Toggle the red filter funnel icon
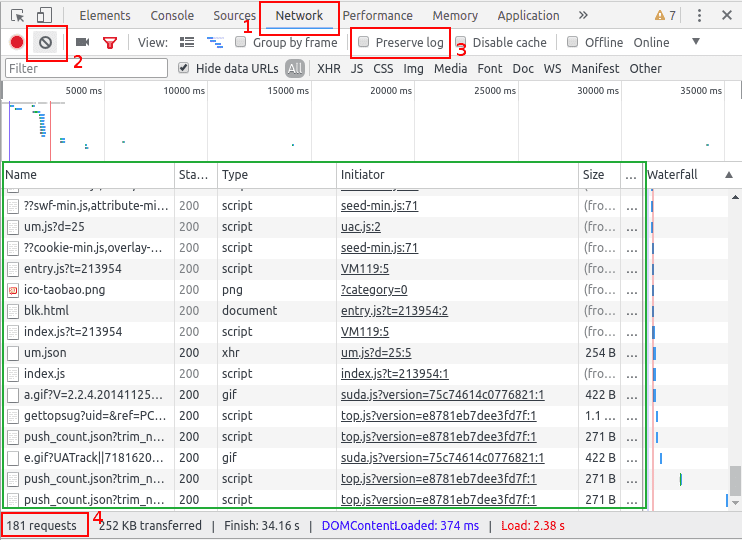 (x=110, y=42)
